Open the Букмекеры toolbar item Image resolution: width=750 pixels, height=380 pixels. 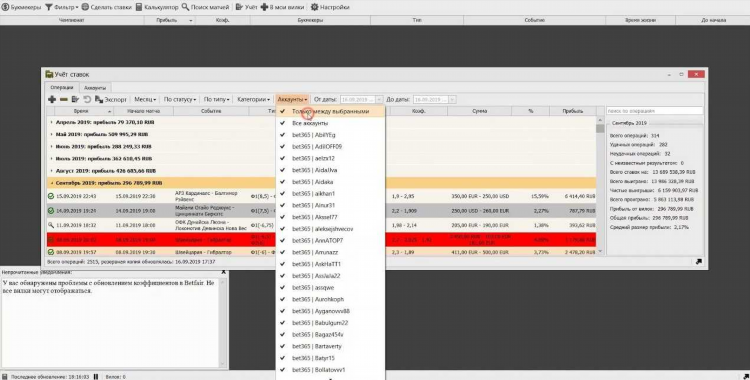coord(22,7)
